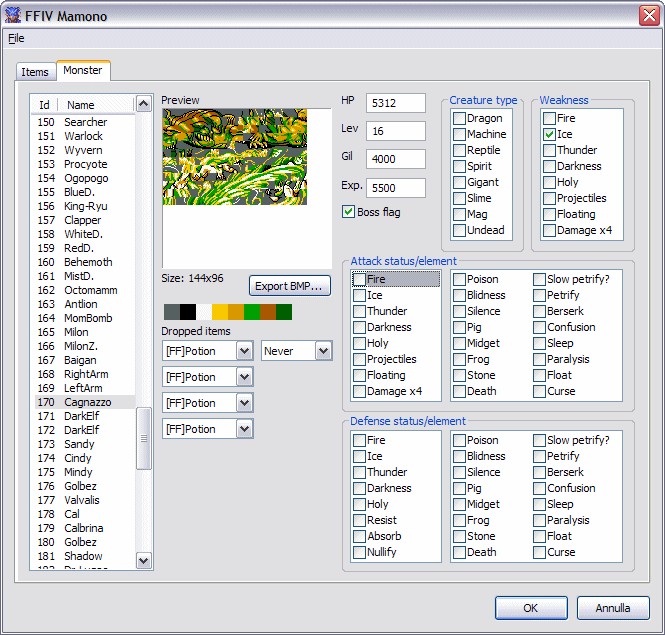The image size is (665, 635).
Task: Select the yellow palette color swatch
Action: (220, 312)
